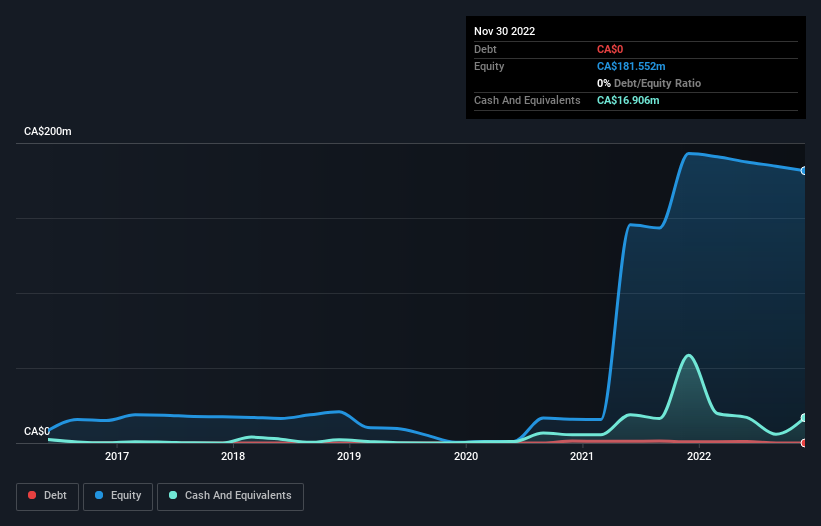The image size is (821, 526).
Task: Click the Equity row label in tooltip
Action: click(x=489, y=66)
